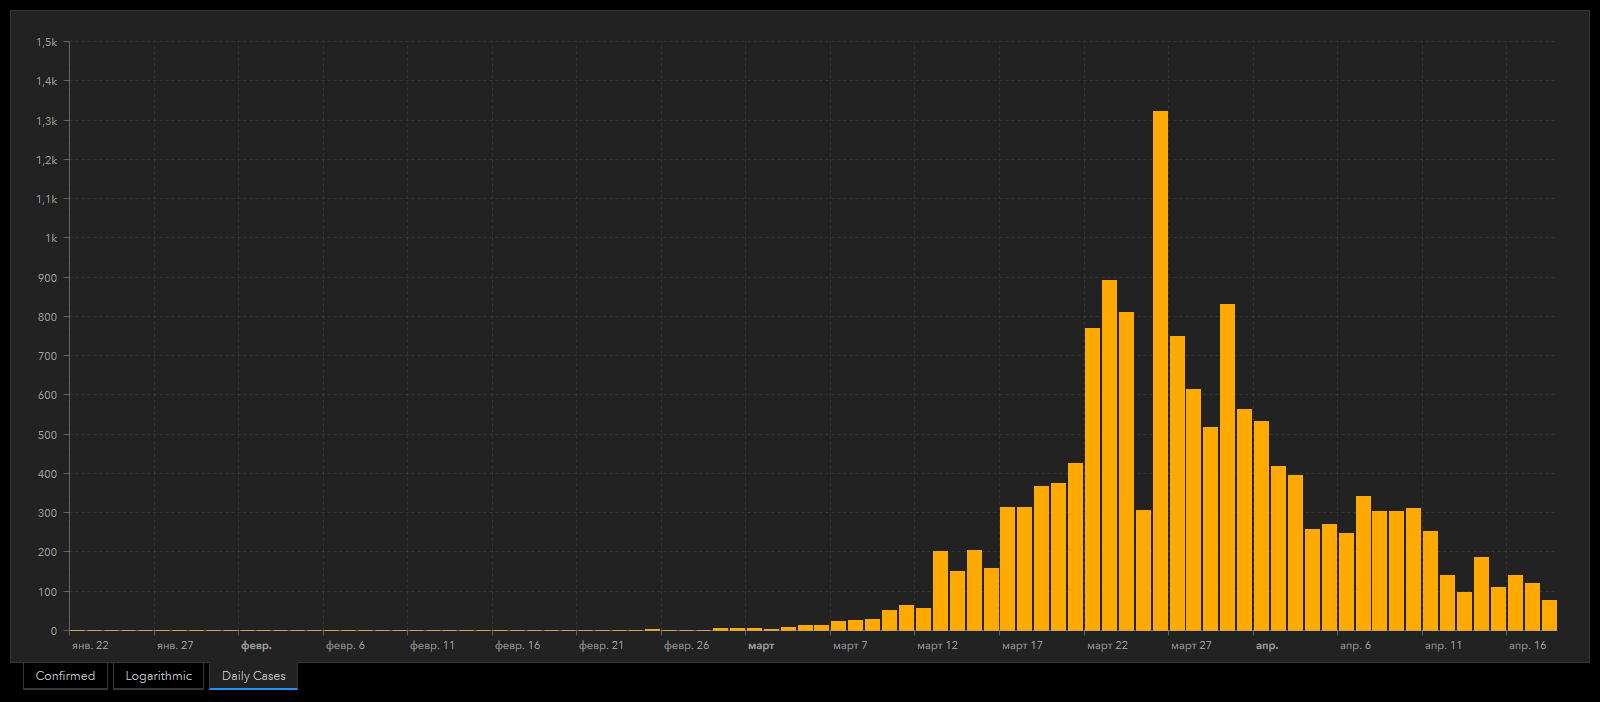
Task: Switch to the Confirmed tab
Action: pyautogui.click(x=65, y=676)
